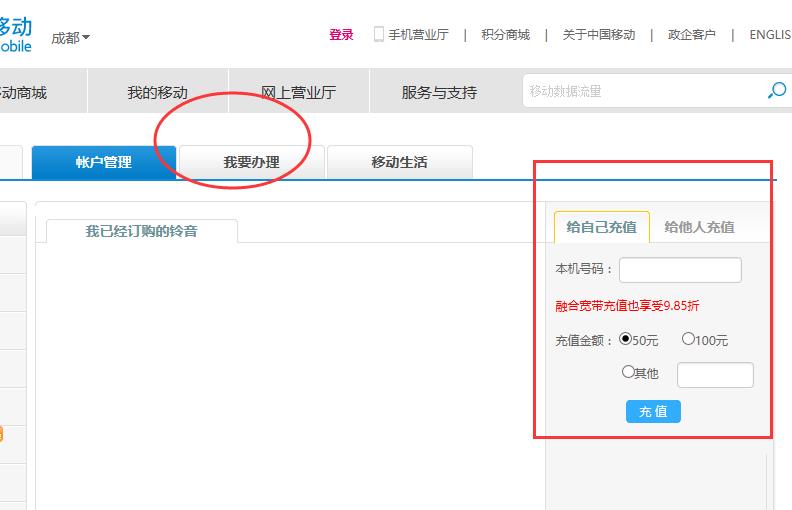The width and height of the screenshot is (792, 510).
Task: Click the 充值 recharge button
Action: [x=653, y=412]
